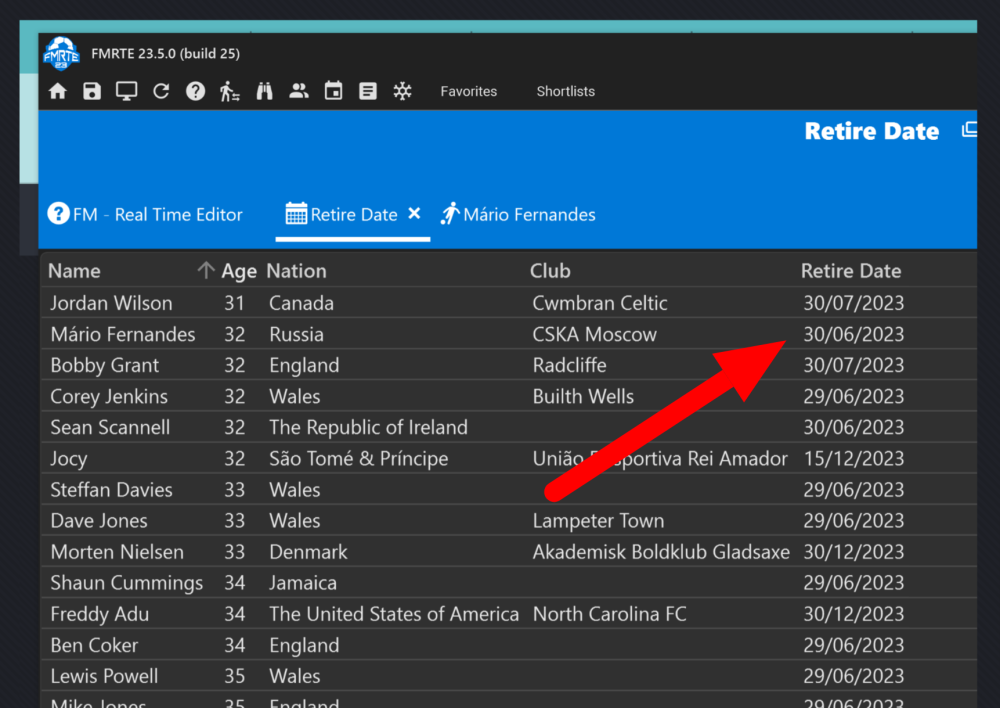Click the Home icon in the toolbar

pos(57,91)
